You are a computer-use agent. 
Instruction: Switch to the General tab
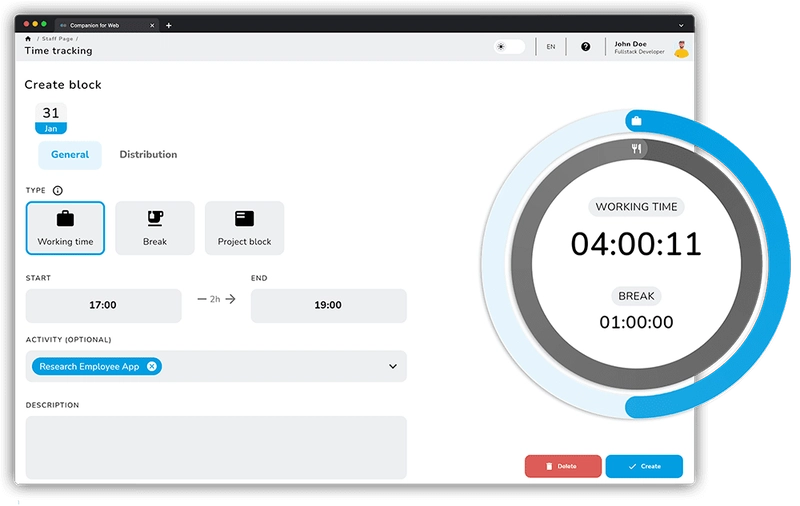tap(70, 155)
